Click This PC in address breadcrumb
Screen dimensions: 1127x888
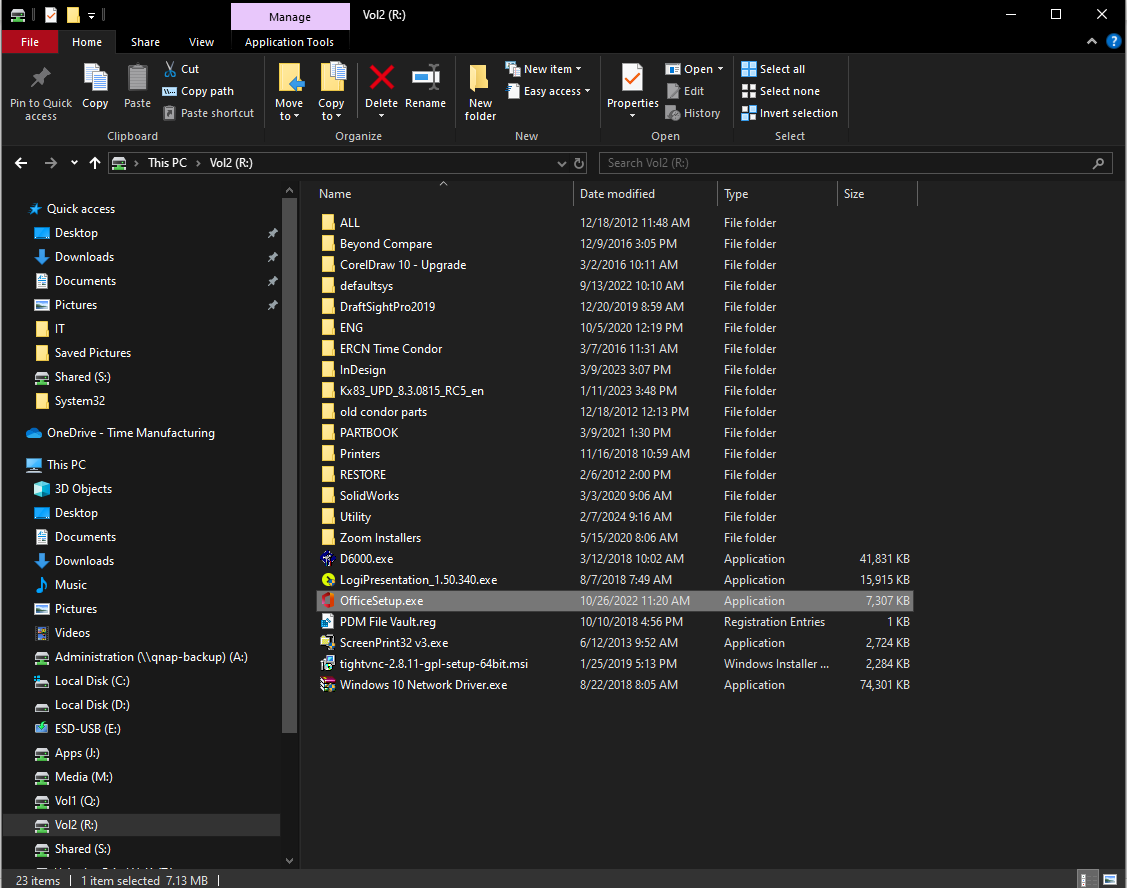(x=167, y=163)
